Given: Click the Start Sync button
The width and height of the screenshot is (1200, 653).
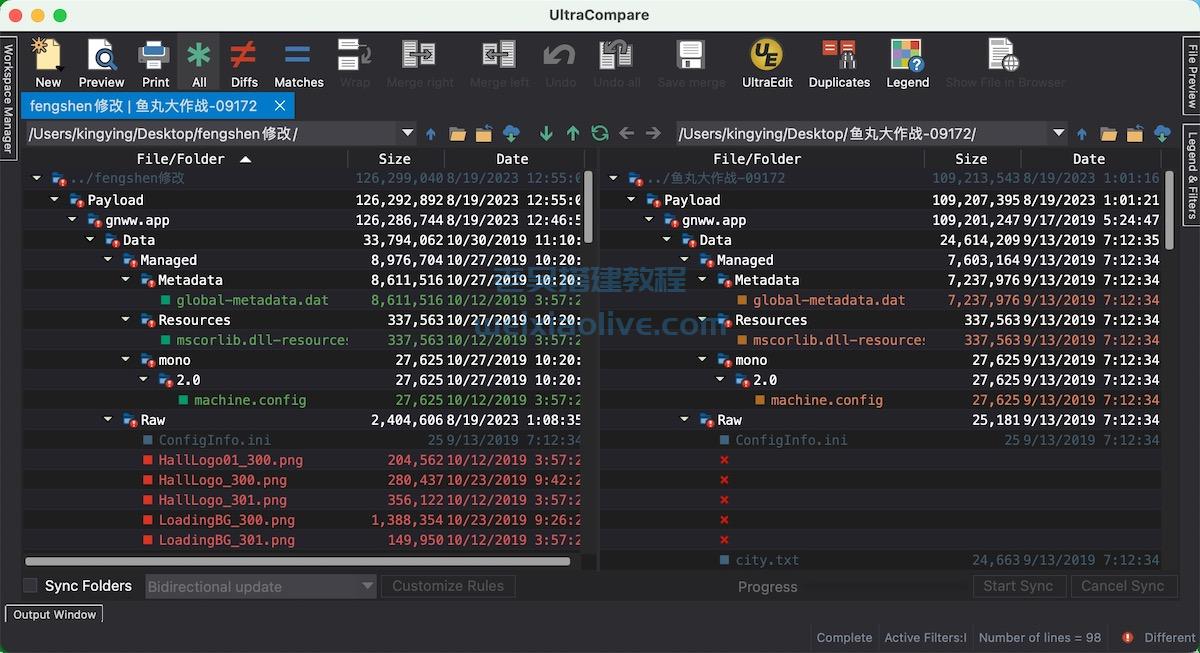Looking at the screenshot, I should pos(1019,586).
